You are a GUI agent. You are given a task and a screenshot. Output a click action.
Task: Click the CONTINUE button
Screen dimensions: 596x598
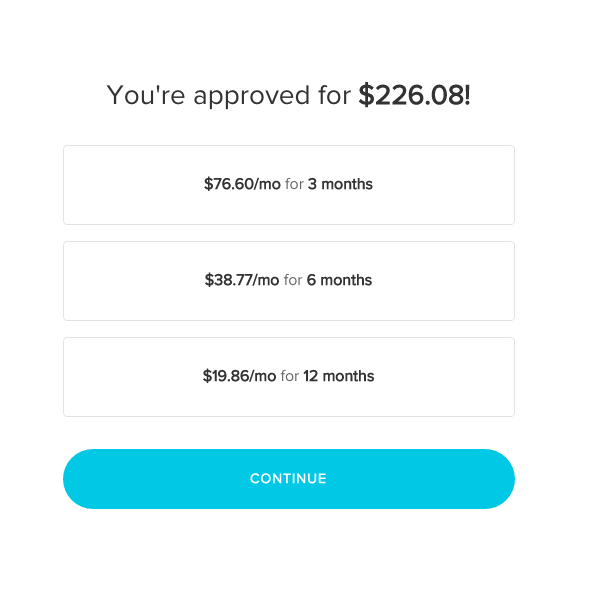(289, 479)
